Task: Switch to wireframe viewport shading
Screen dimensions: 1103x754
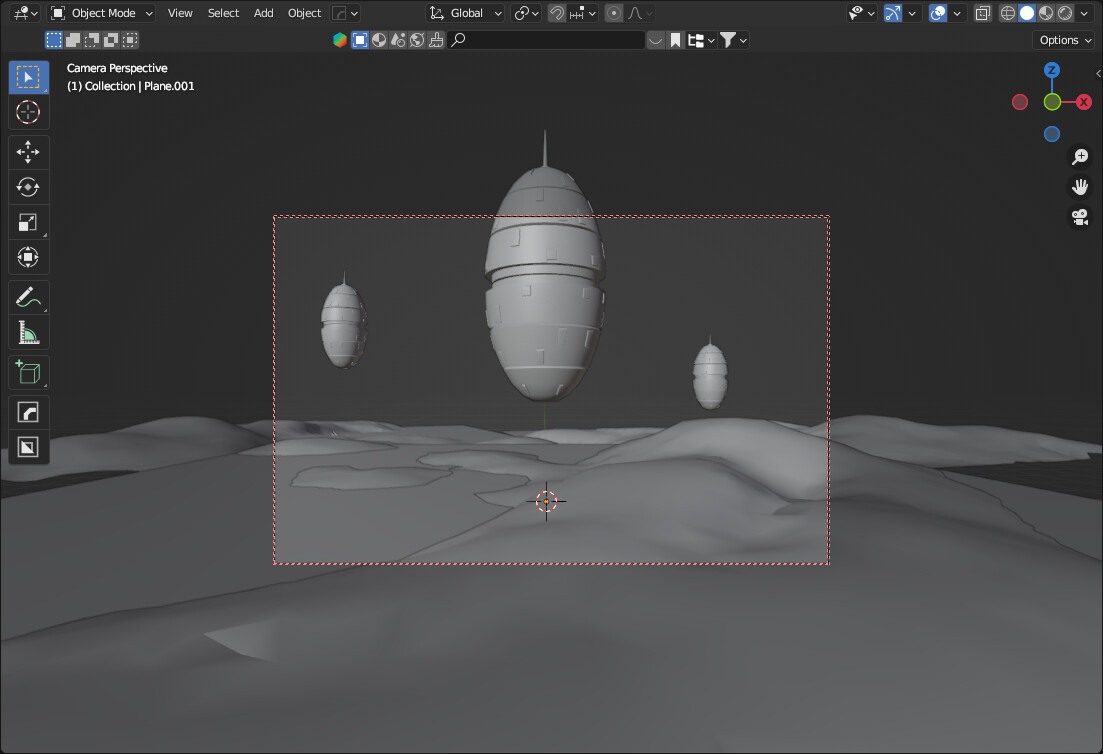Action: 1008,13
